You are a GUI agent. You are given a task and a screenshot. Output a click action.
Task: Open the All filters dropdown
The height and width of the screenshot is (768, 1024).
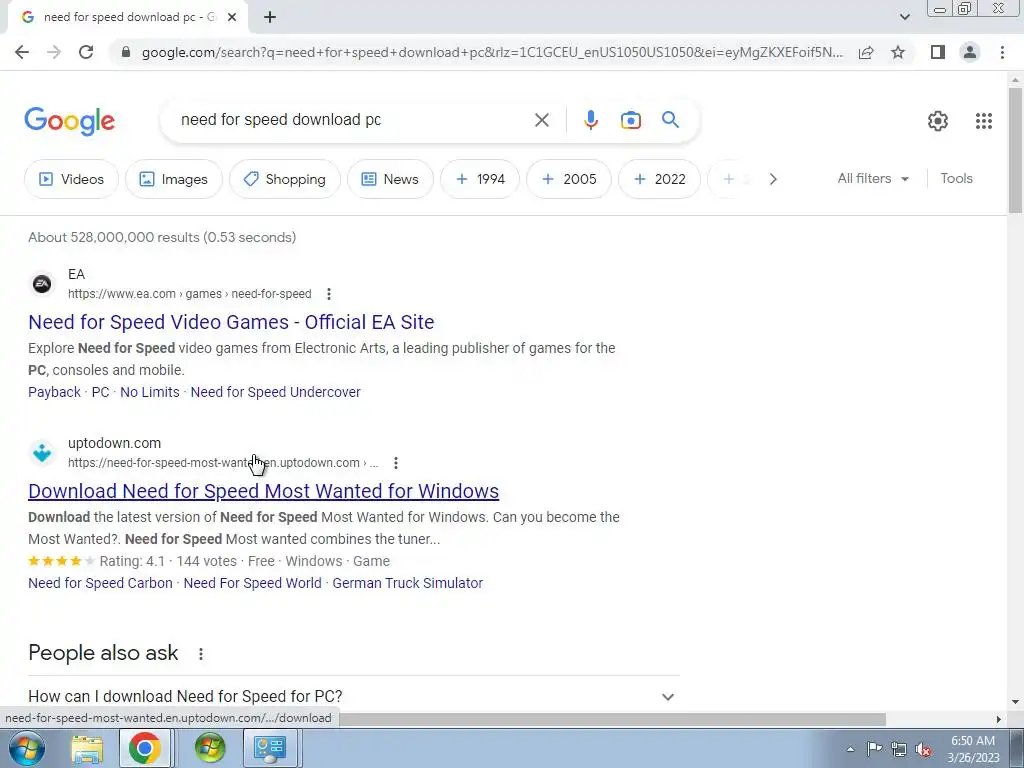[x=873, y=178]
